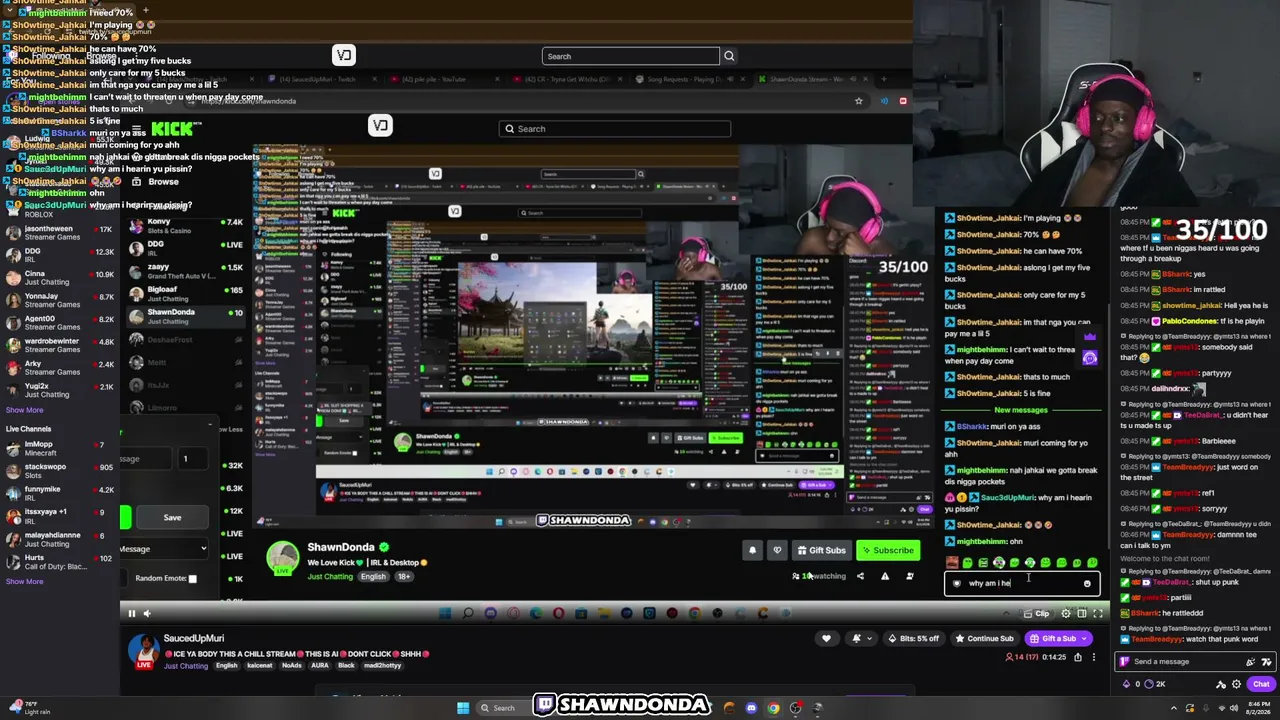This screenshot has width=1280, height=720.
Task: Click the Kick follow heart for ShawnDonda
Action: click(777, 550)
